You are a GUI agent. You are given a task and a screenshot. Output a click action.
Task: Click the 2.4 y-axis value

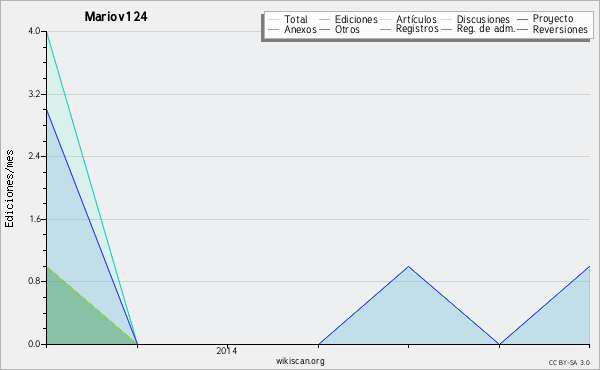click(34, 156)
